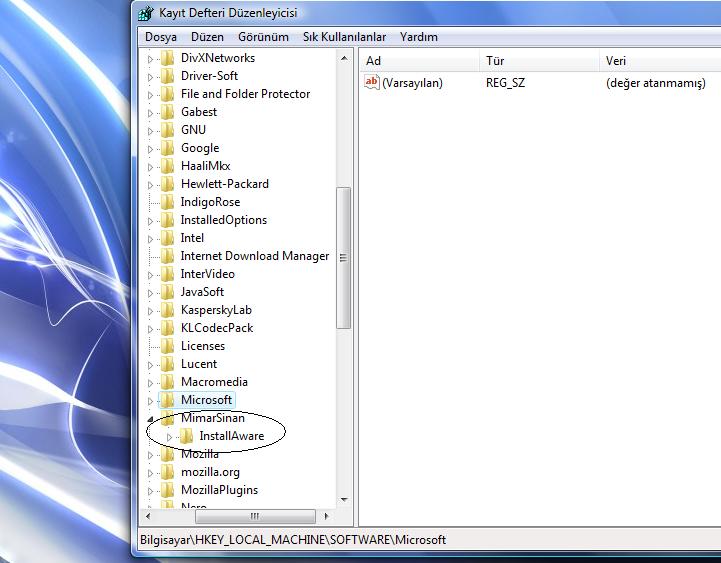Screen dimensions: 721x563
Task: Expand the InstalledOptions key
Action: tap(150, 221)
